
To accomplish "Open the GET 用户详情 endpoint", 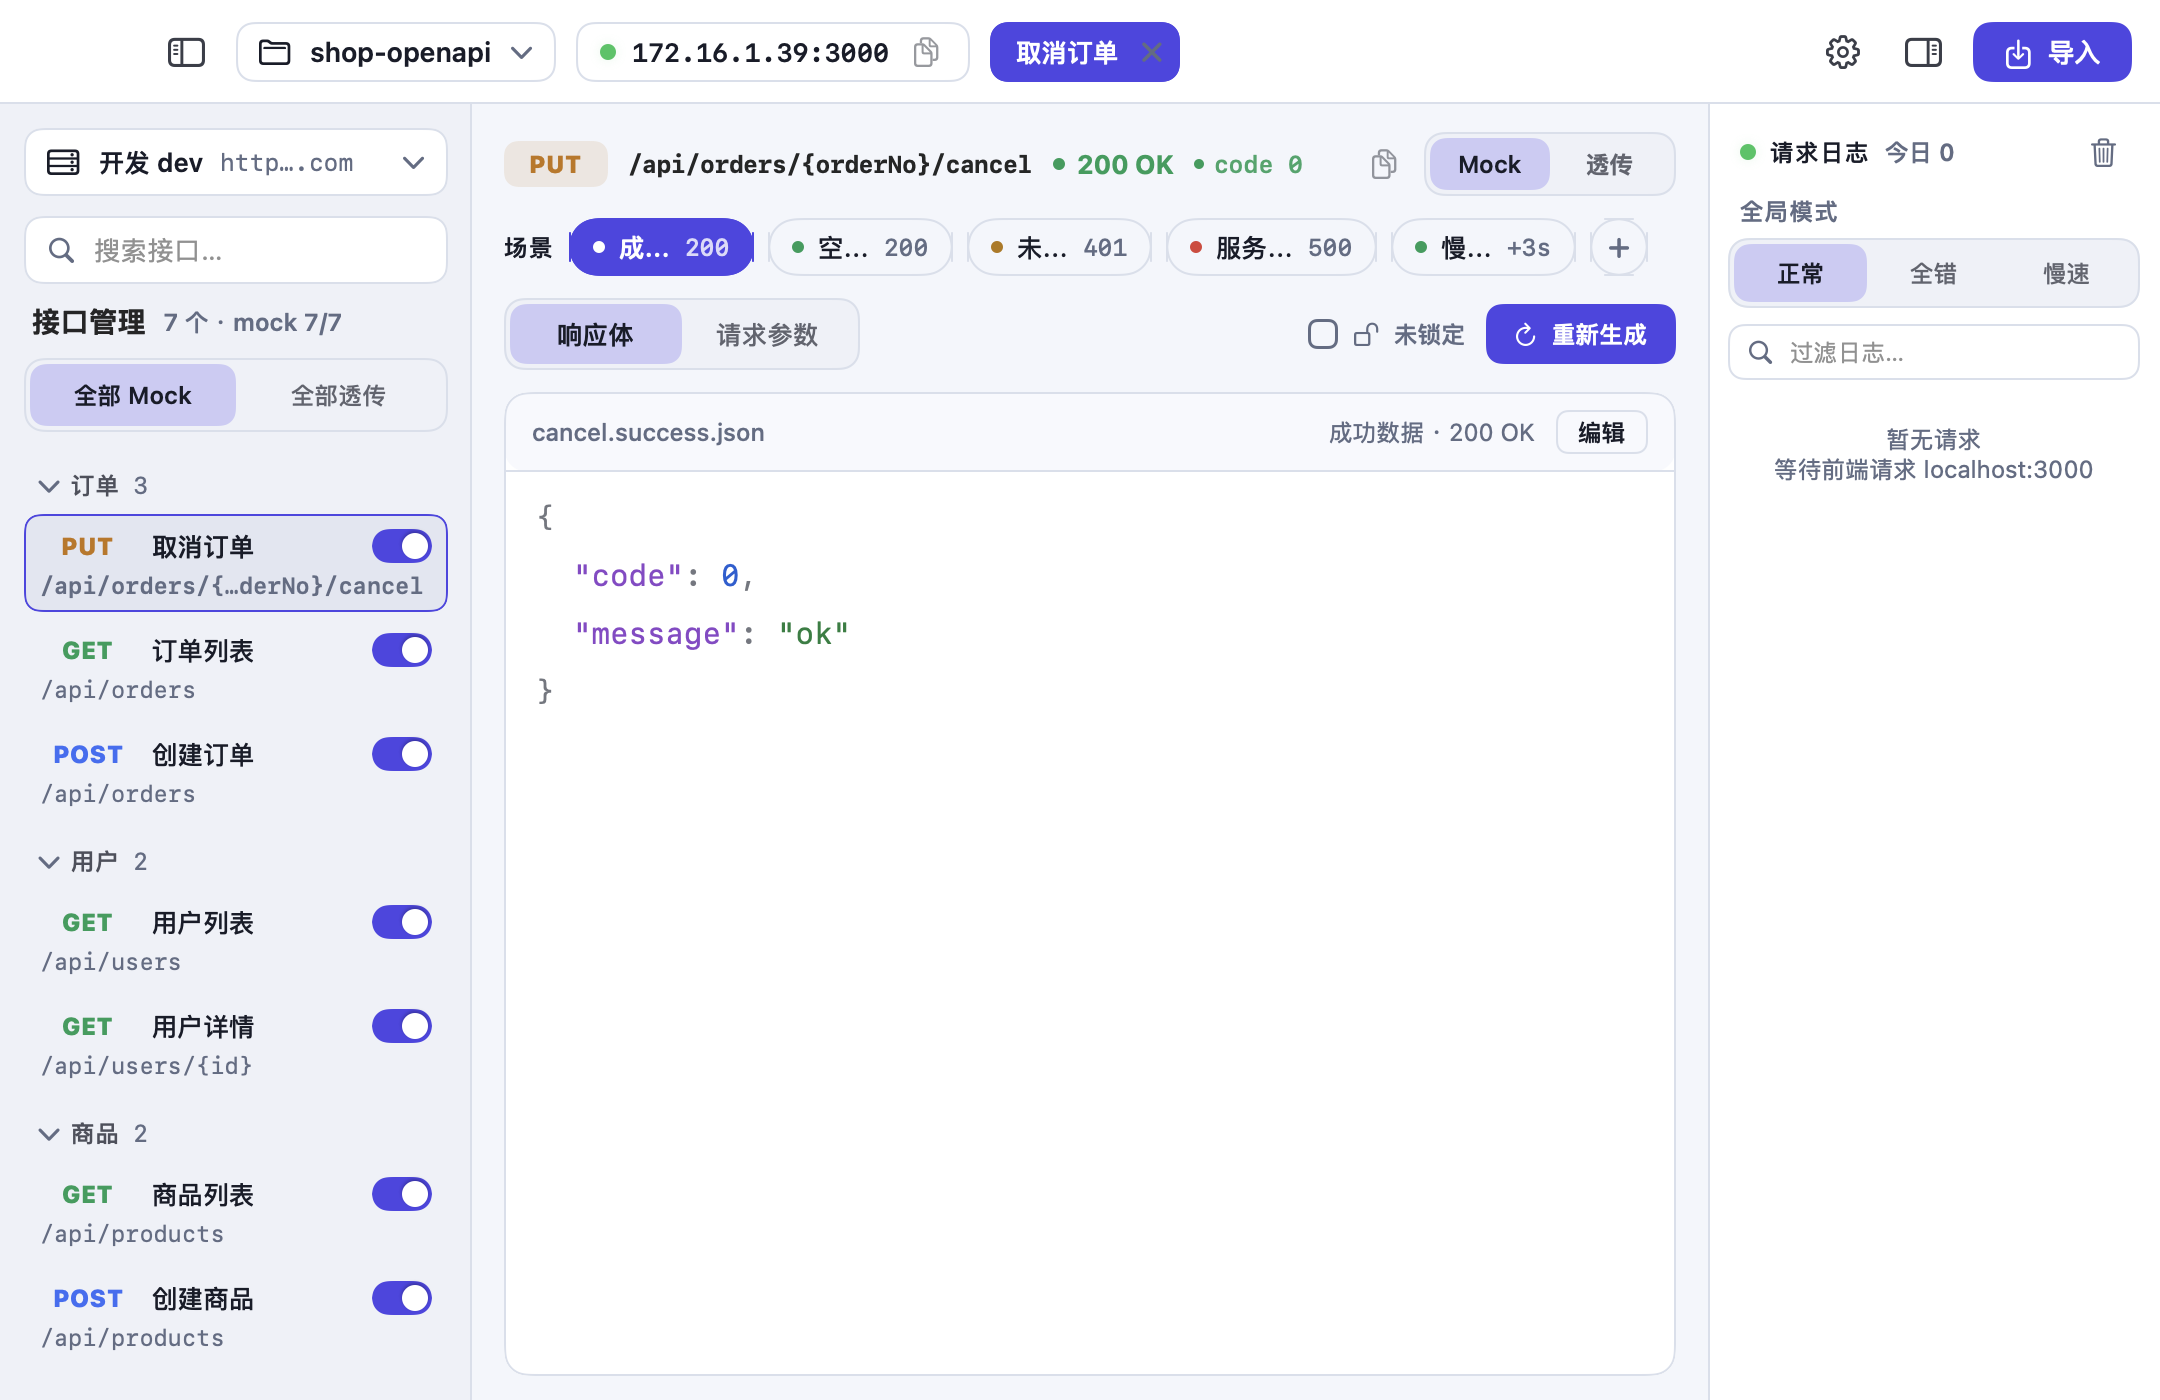I will (x=236, y=1046).
